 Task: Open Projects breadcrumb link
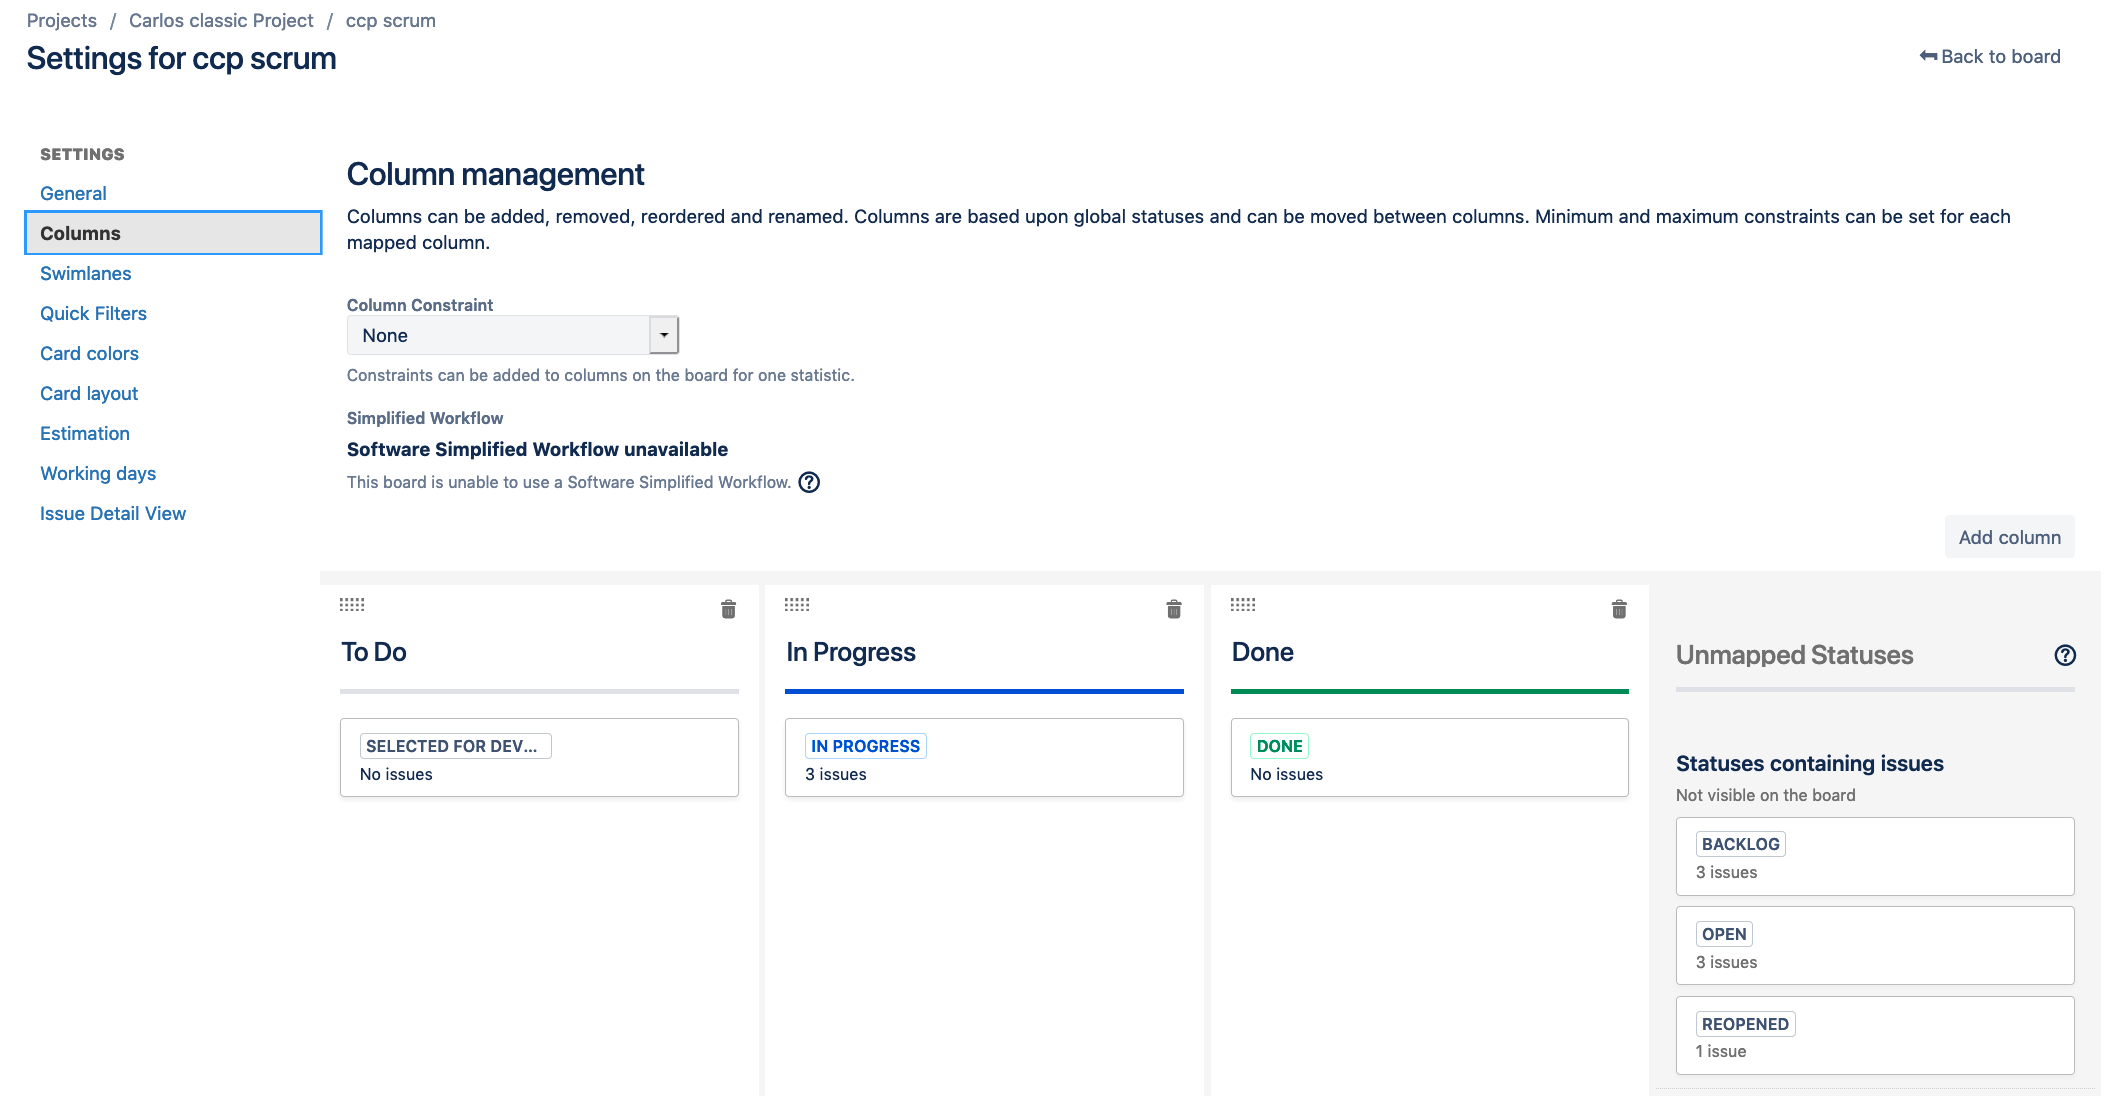[x=62, y=21]
